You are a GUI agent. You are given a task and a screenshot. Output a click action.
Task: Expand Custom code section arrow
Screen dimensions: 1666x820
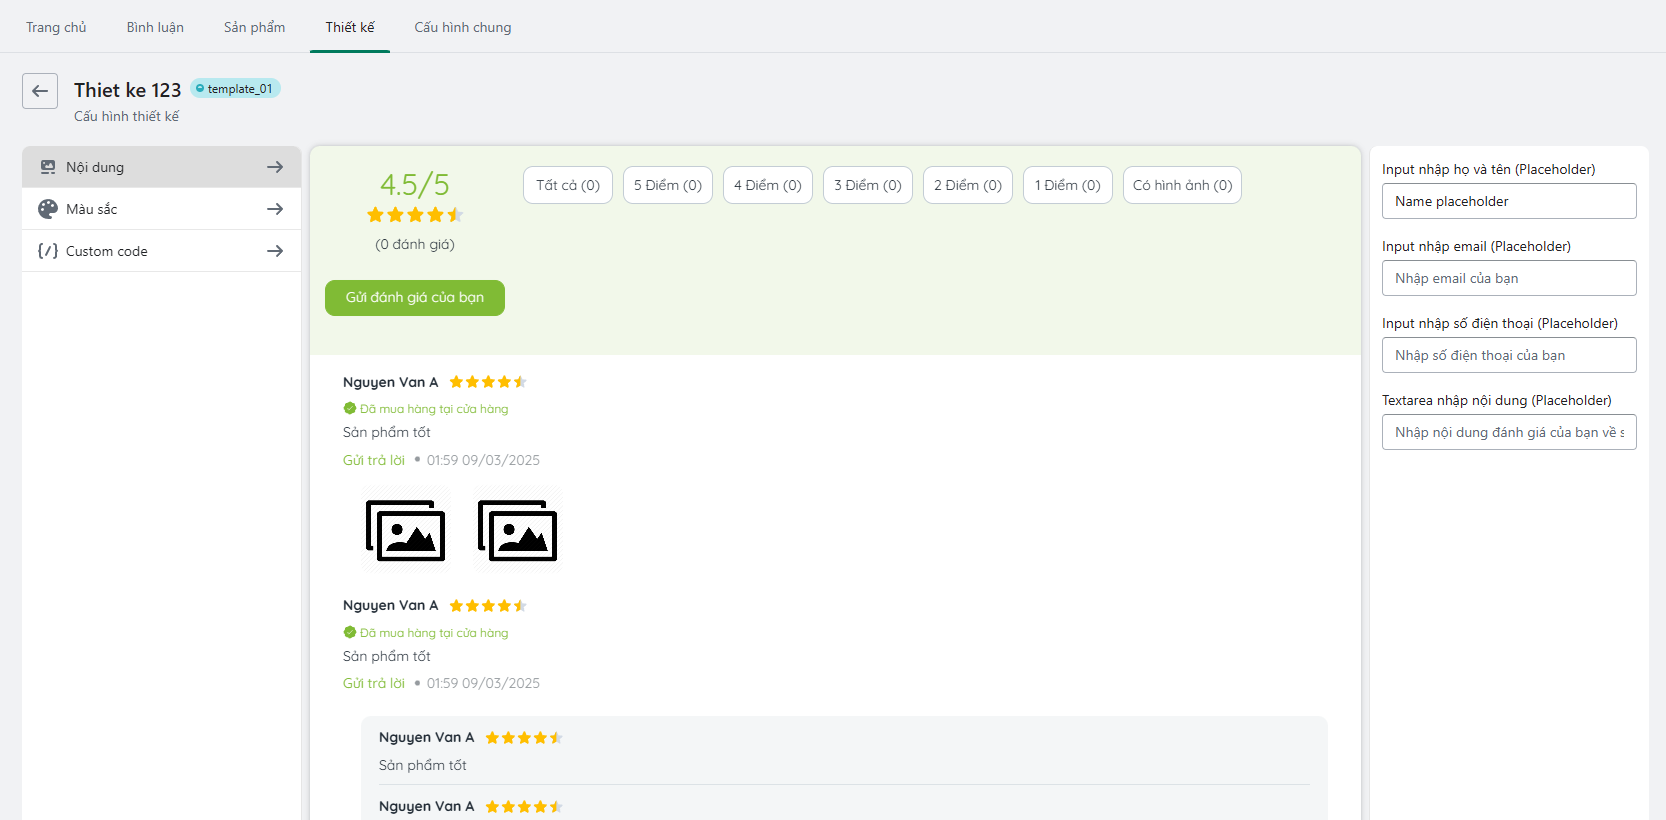pos(275,251)
